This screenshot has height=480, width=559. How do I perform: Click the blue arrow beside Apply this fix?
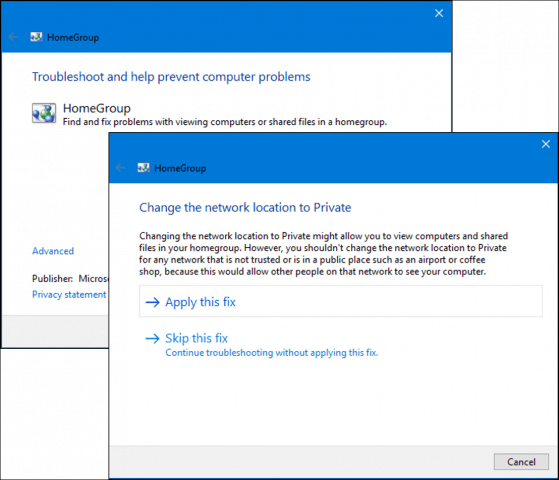153,302
